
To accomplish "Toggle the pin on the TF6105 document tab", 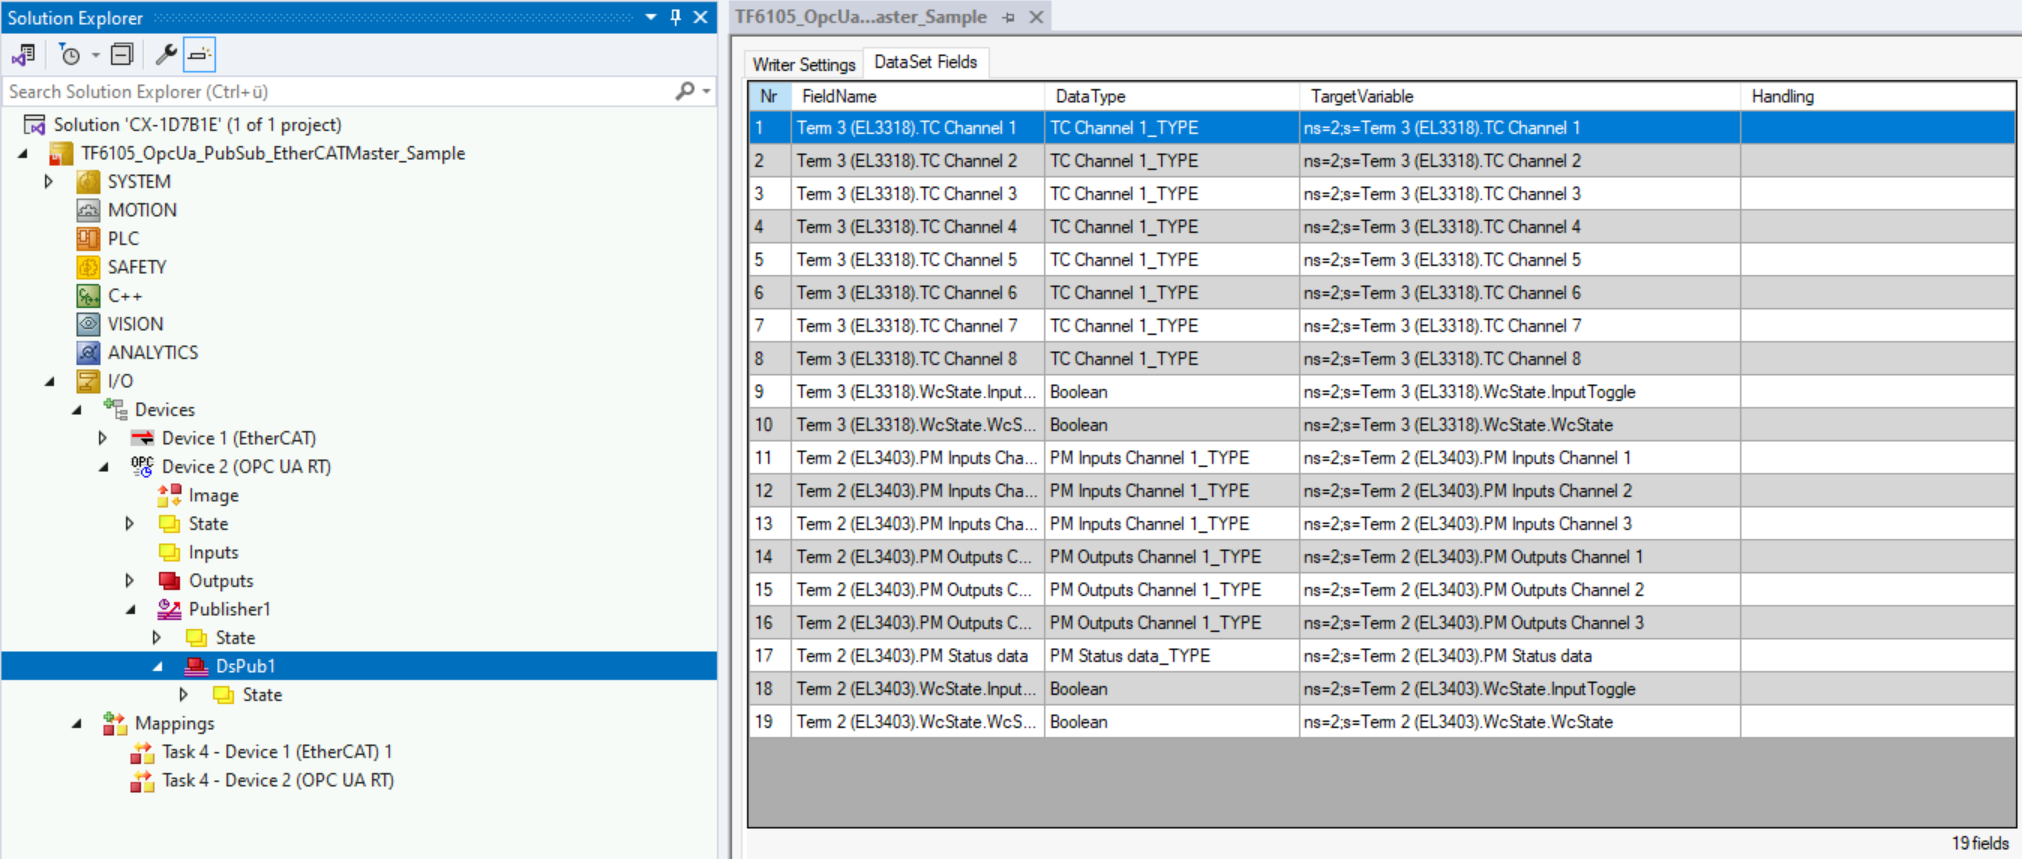I will pos(1008,17).
